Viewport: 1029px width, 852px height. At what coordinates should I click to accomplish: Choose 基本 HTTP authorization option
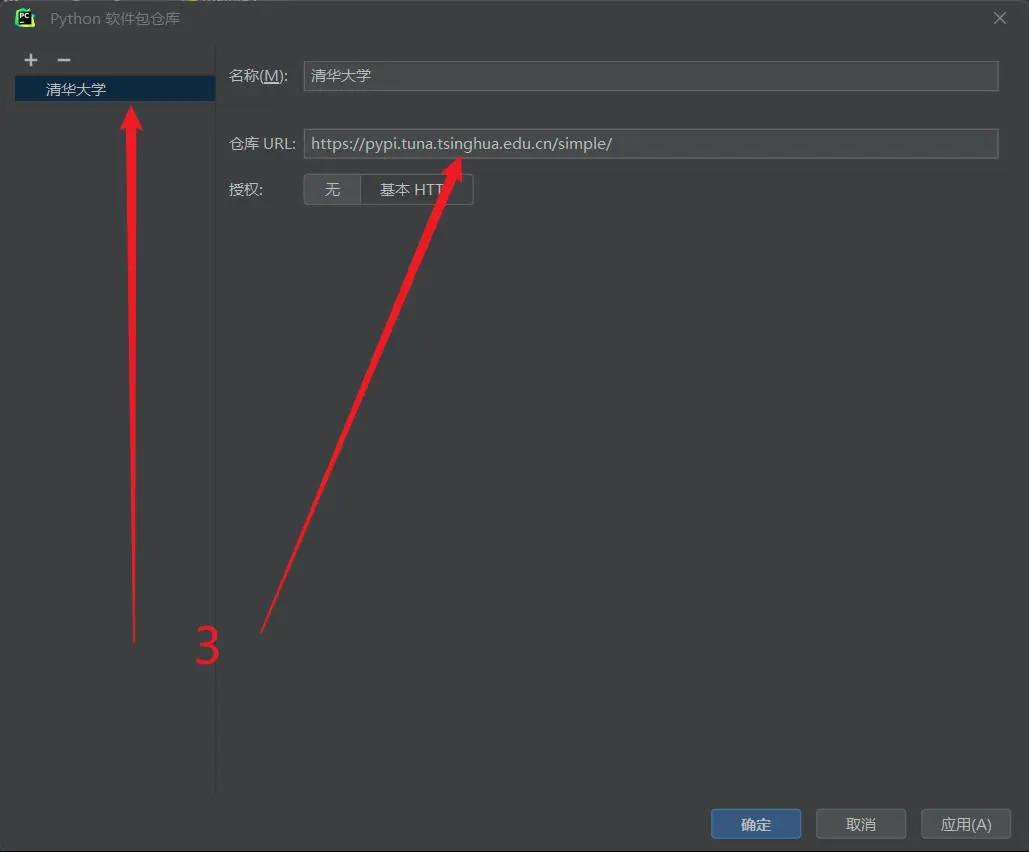(x=417, y=190)
